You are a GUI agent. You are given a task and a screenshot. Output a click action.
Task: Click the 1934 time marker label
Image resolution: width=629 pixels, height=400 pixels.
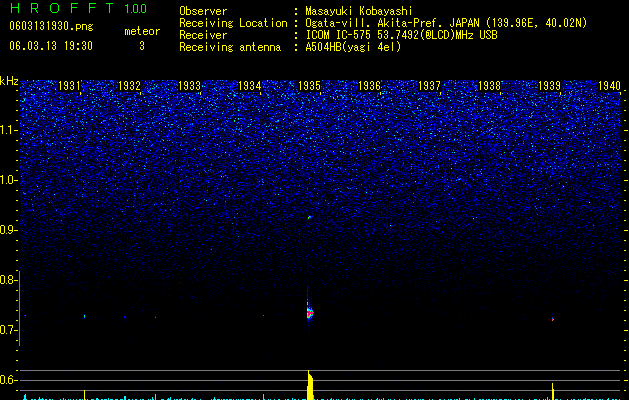[x=250, y=86]
